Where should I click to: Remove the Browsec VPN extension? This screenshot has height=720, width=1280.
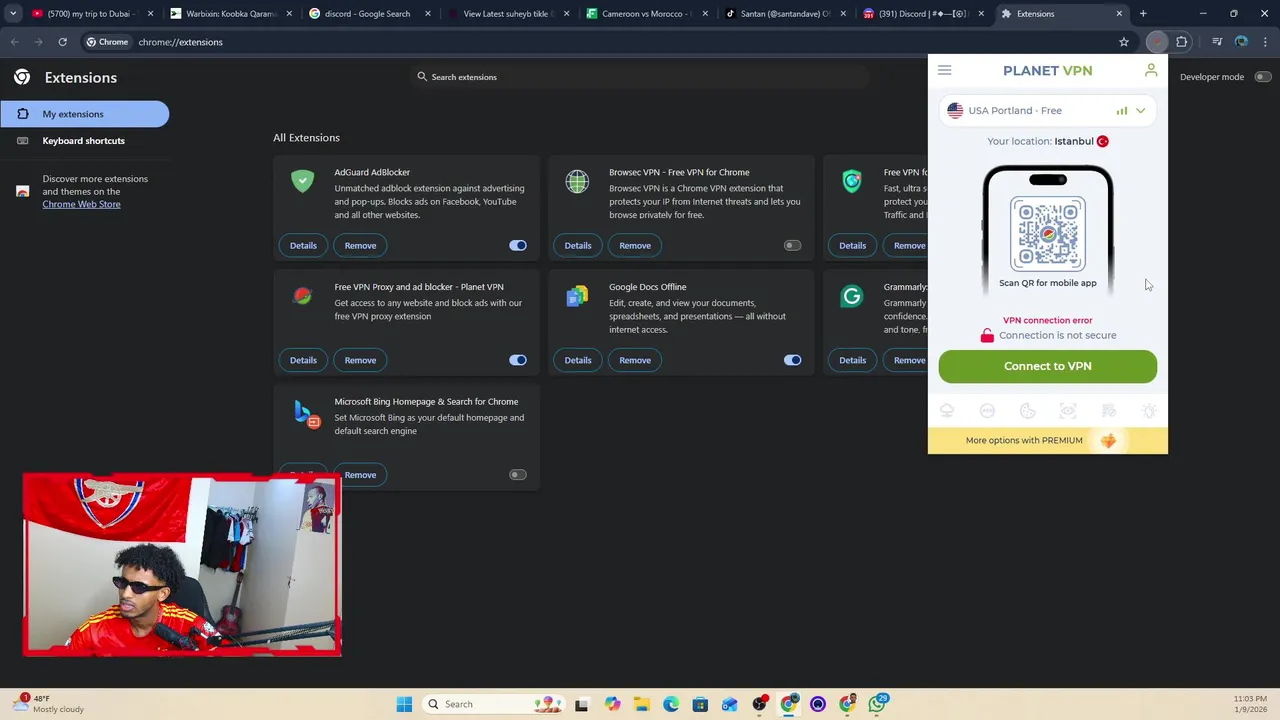tap(635, 245)
